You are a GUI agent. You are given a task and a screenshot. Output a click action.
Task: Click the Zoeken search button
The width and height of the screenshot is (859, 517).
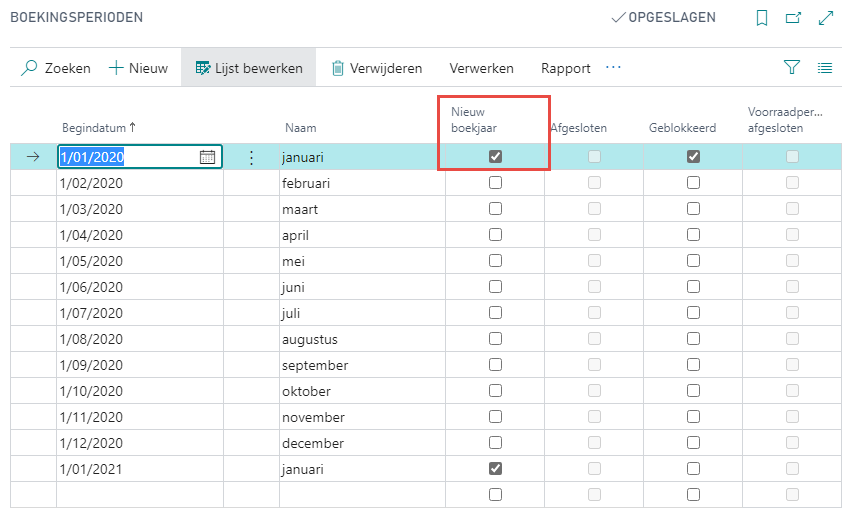(56, 68)
